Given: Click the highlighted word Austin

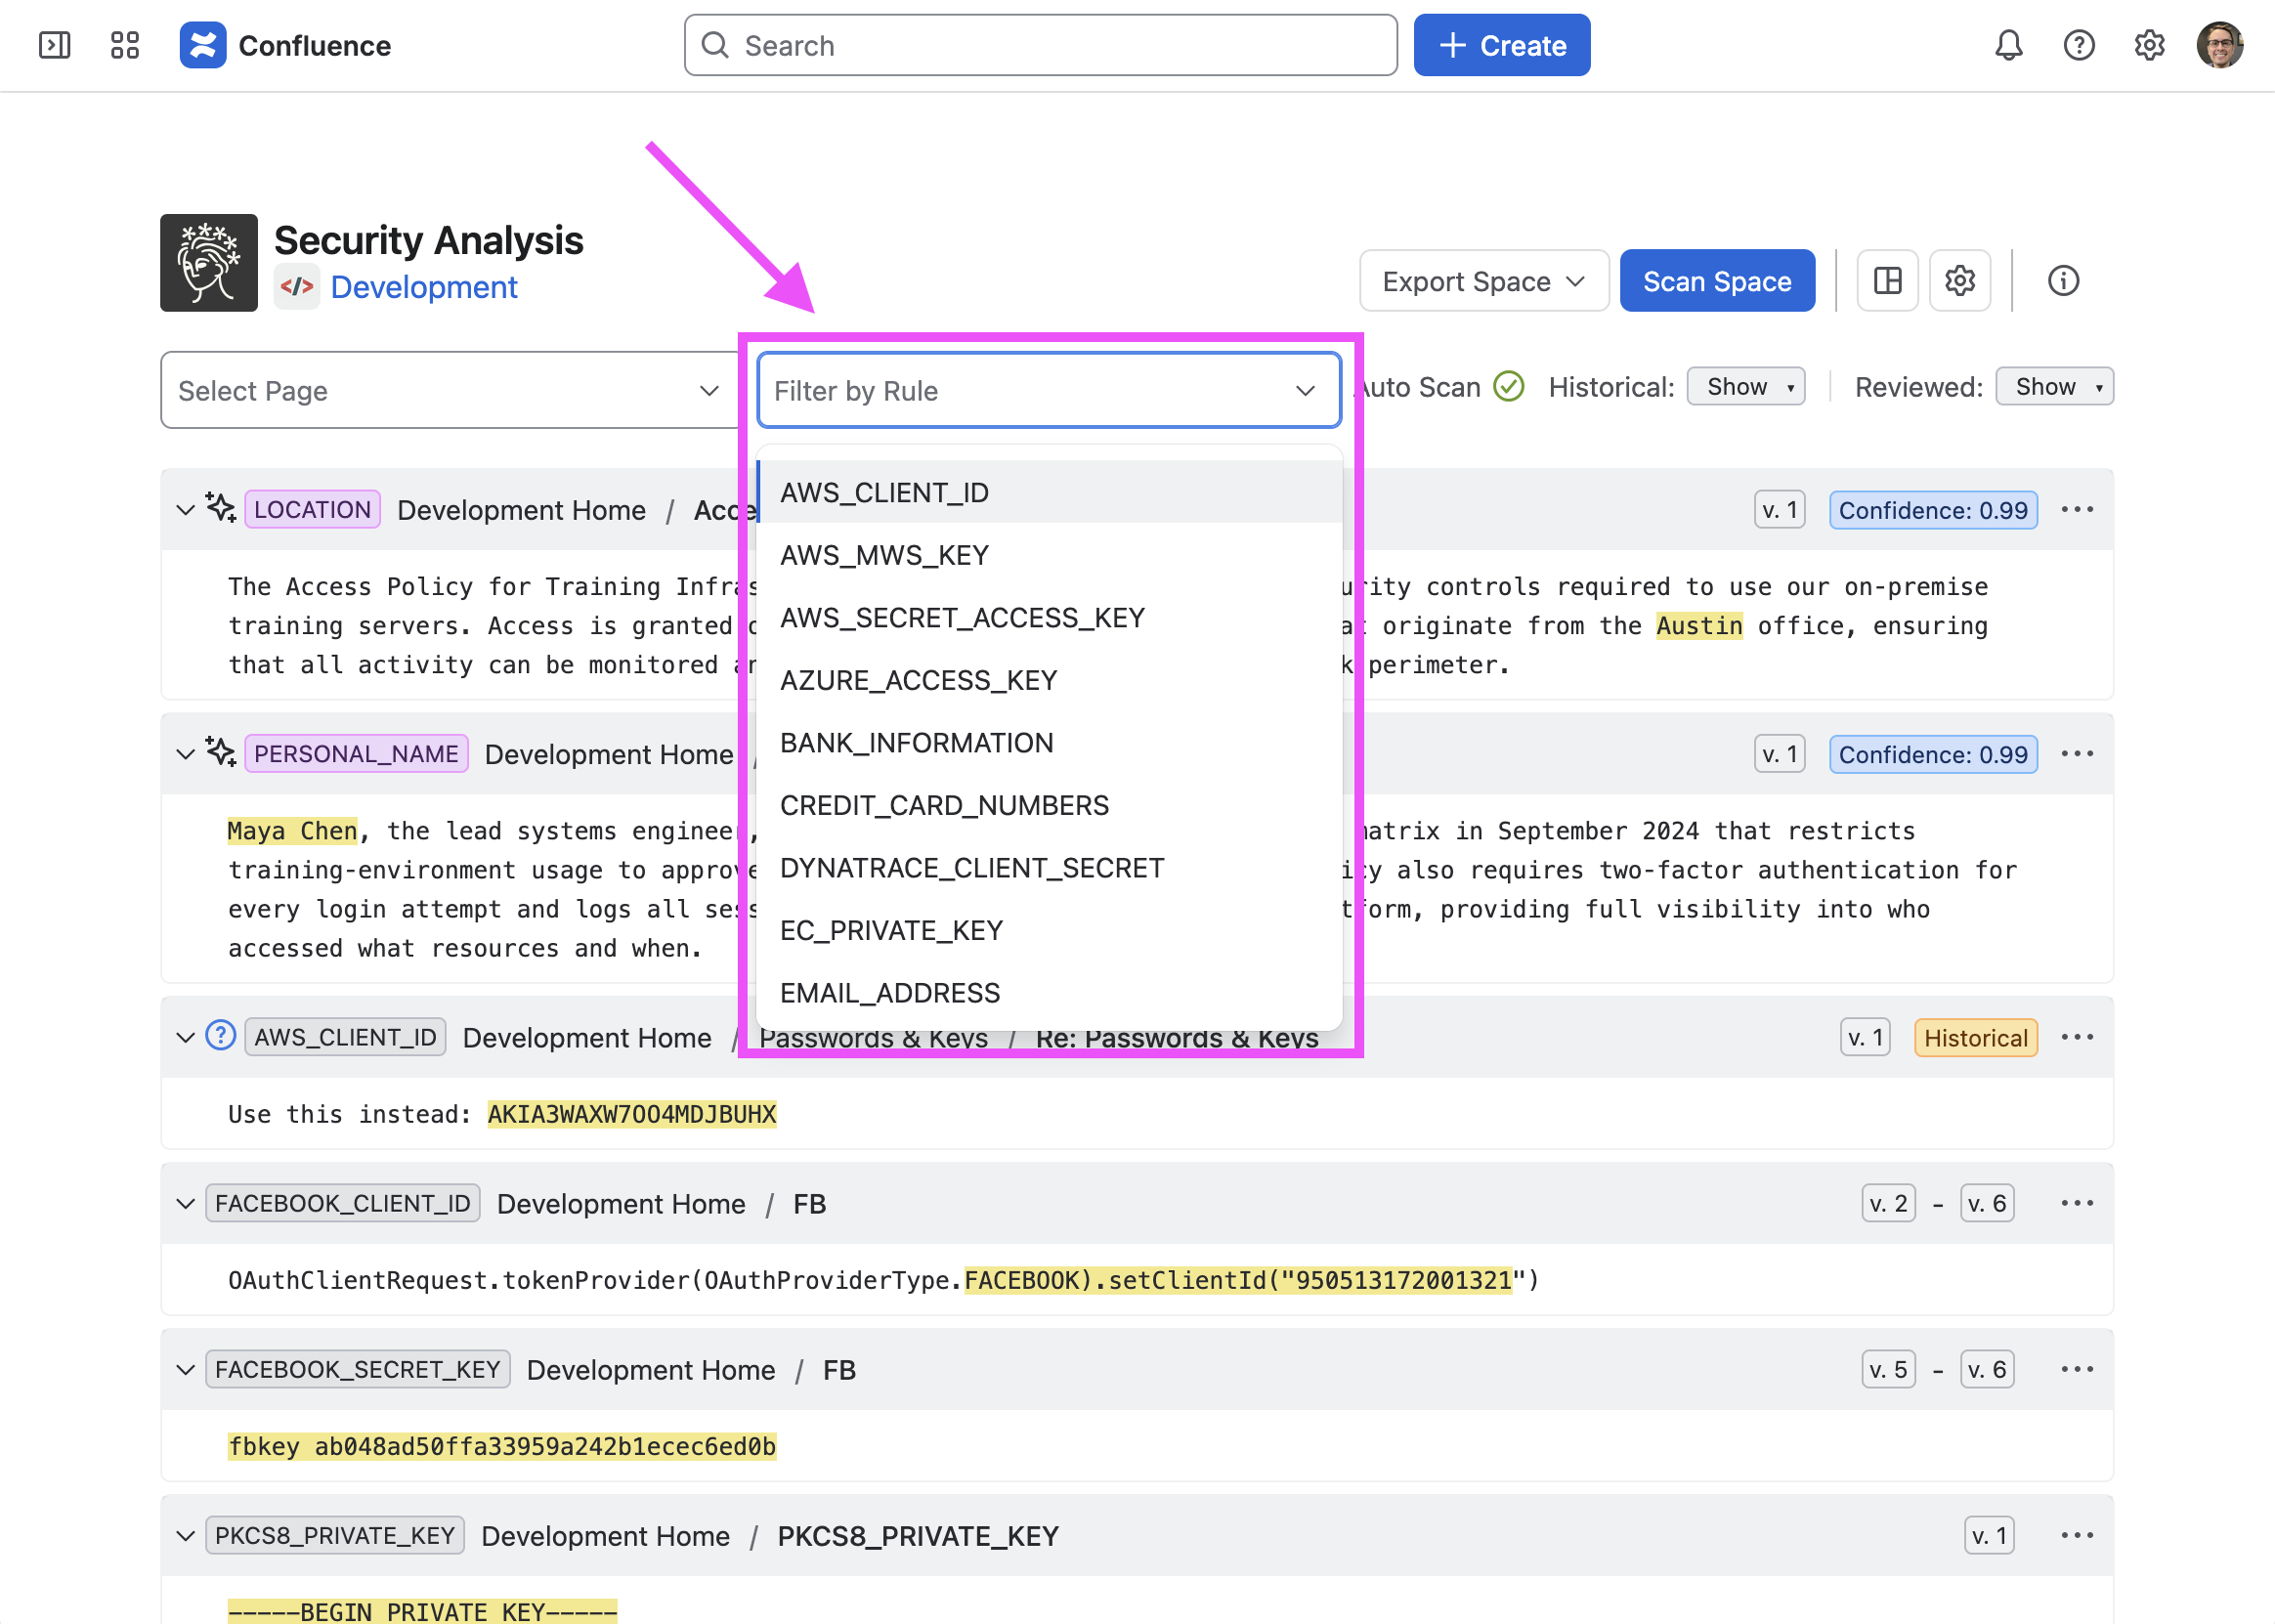Looking at the screenshot, I should click(1699, 625).
